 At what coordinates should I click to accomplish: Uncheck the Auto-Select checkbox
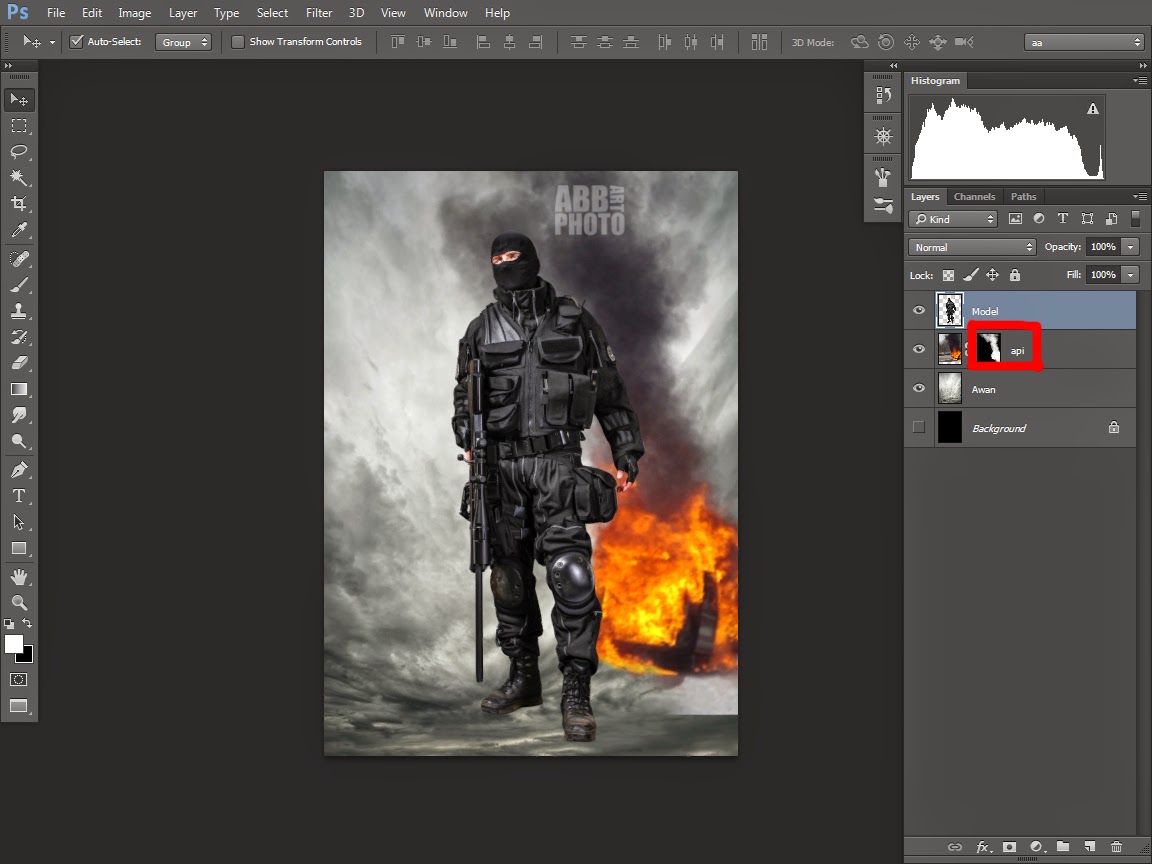(76, 42)
